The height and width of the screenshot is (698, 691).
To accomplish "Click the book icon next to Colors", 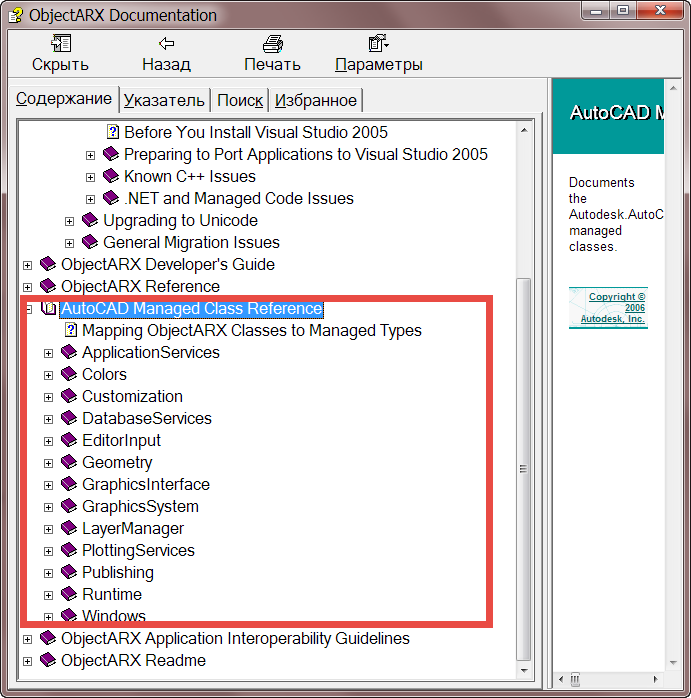I will [x=69, y=374].
